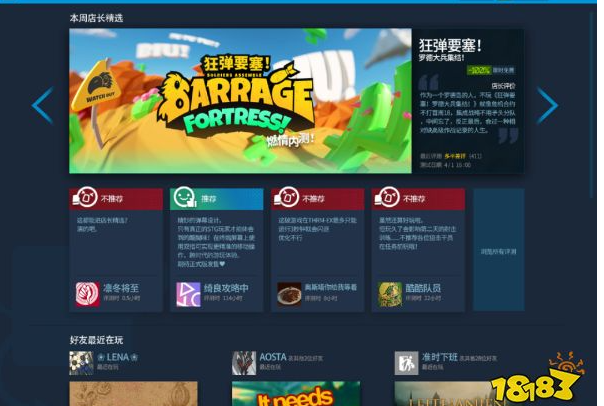The width and height of the screenshot is (604, 406).
Task: Open friend name LENA
Action: point(117,357)
